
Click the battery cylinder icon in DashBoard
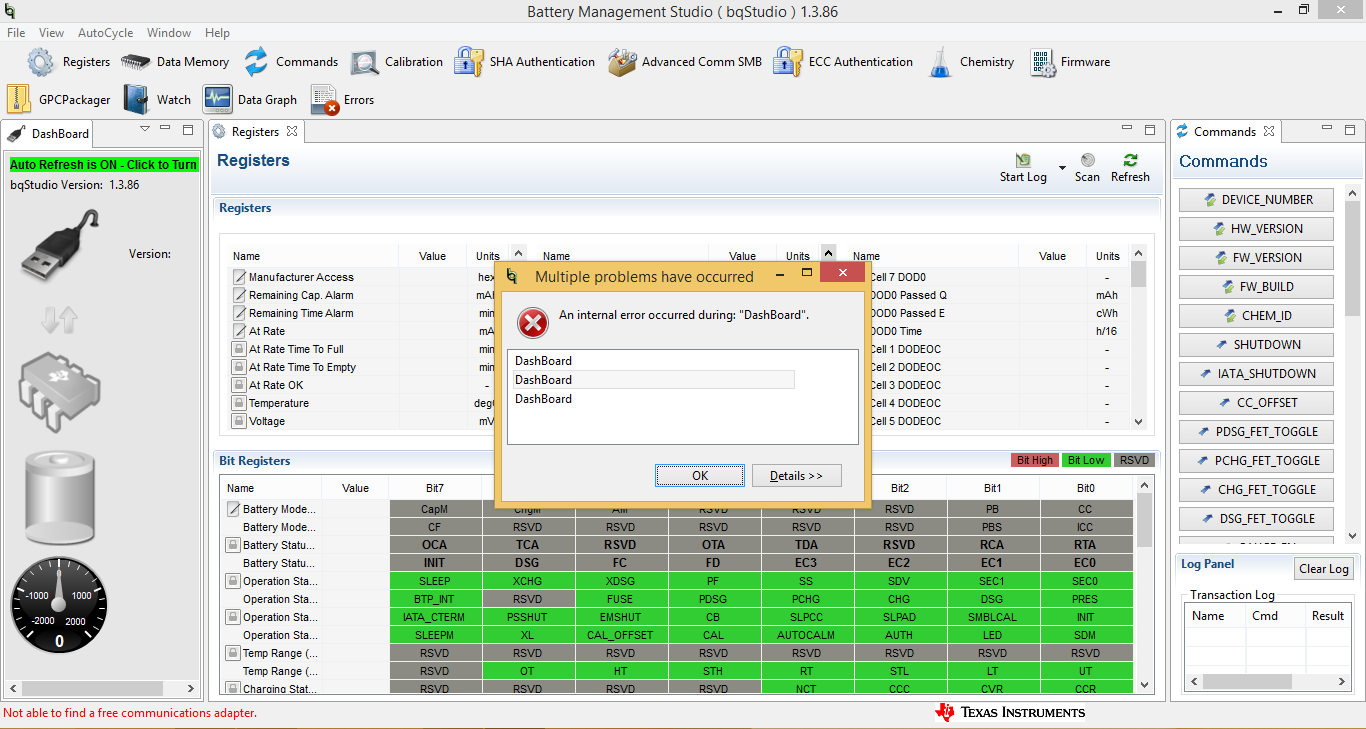pyautogui.click(x=59, y=499)
